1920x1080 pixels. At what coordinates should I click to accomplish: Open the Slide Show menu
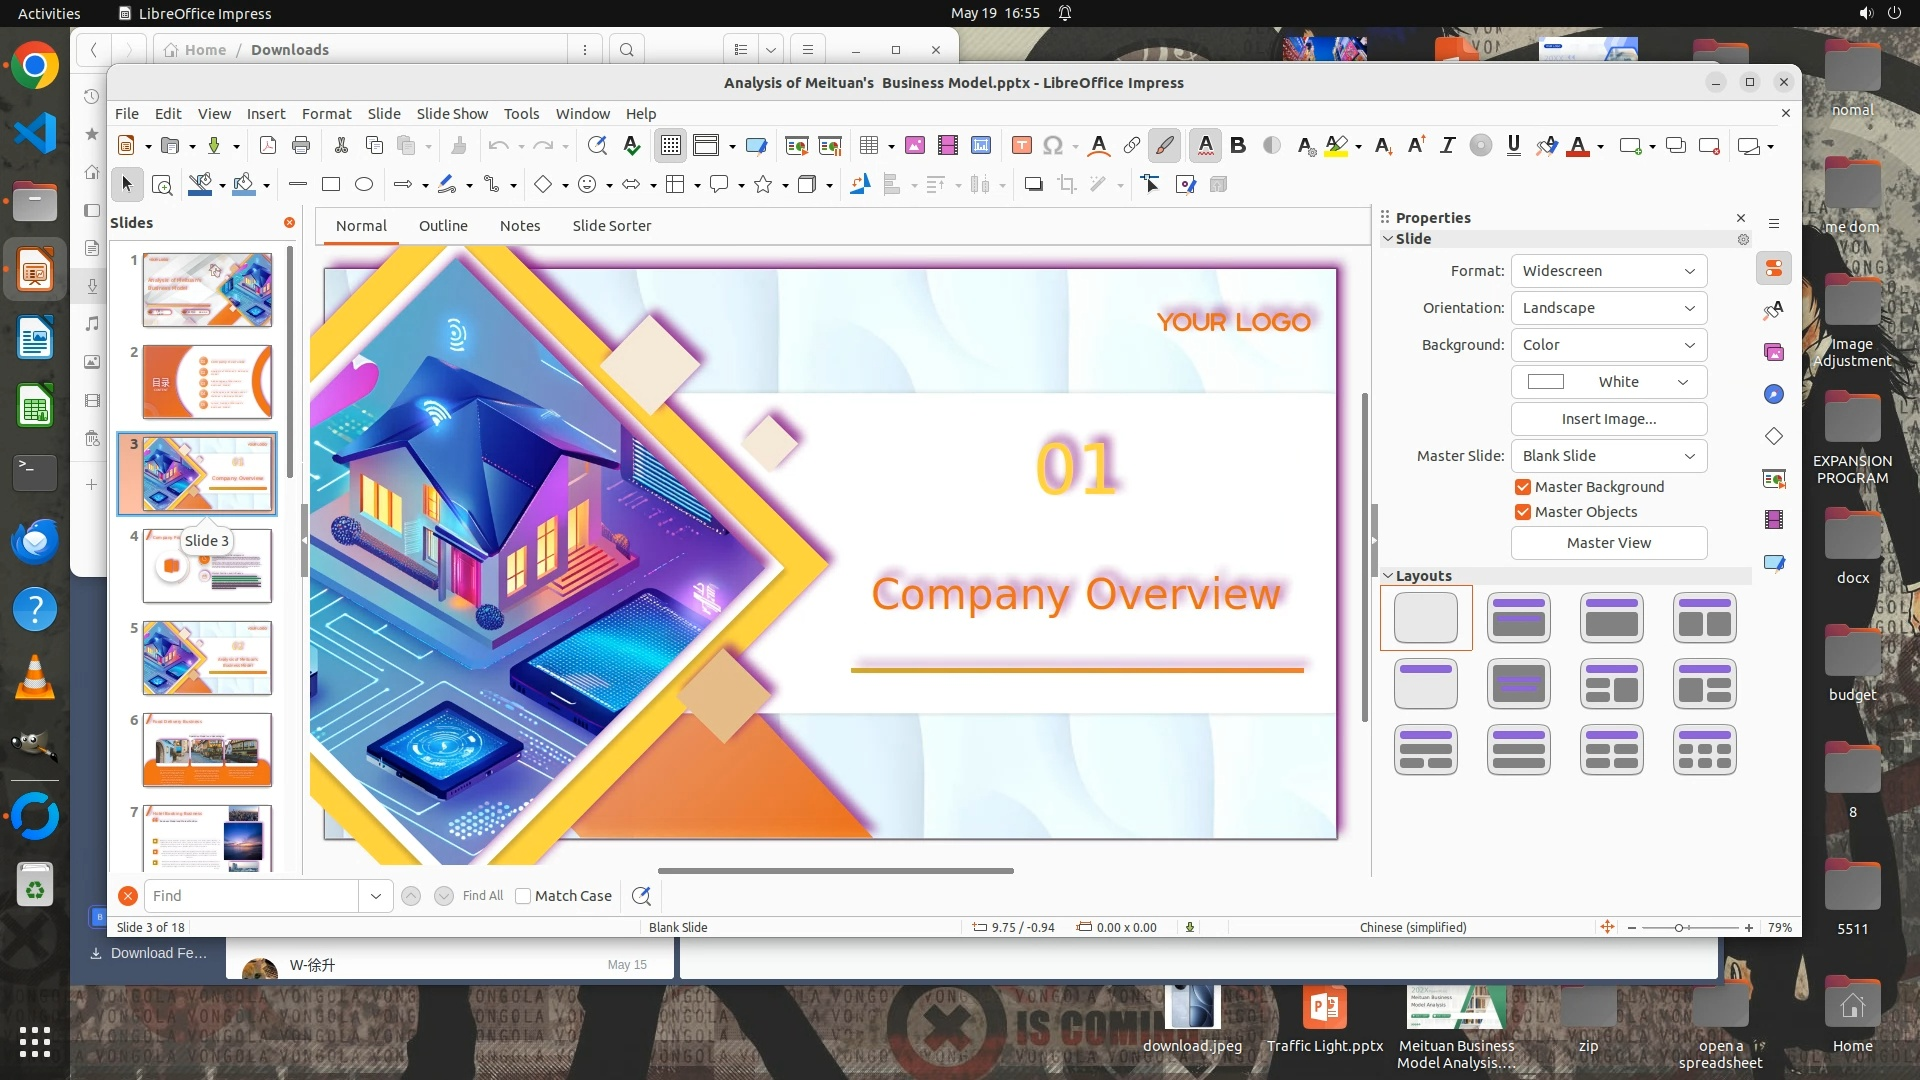452,114
